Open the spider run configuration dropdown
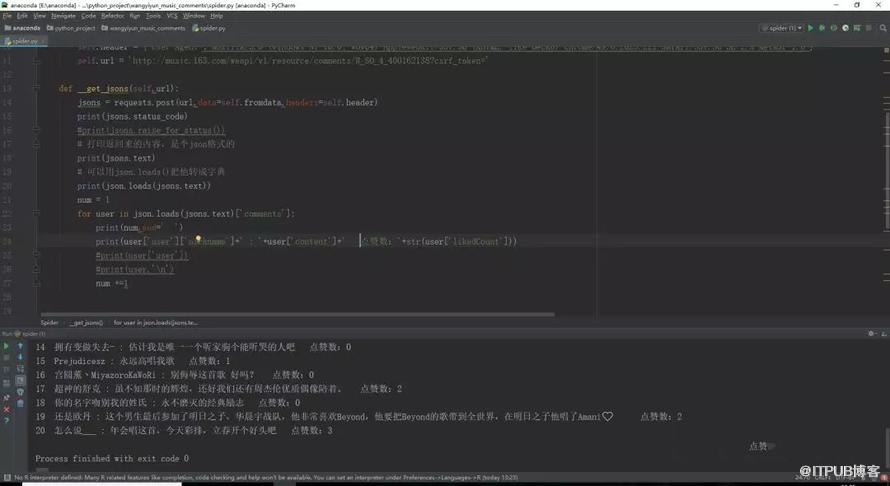 [782, 28]
